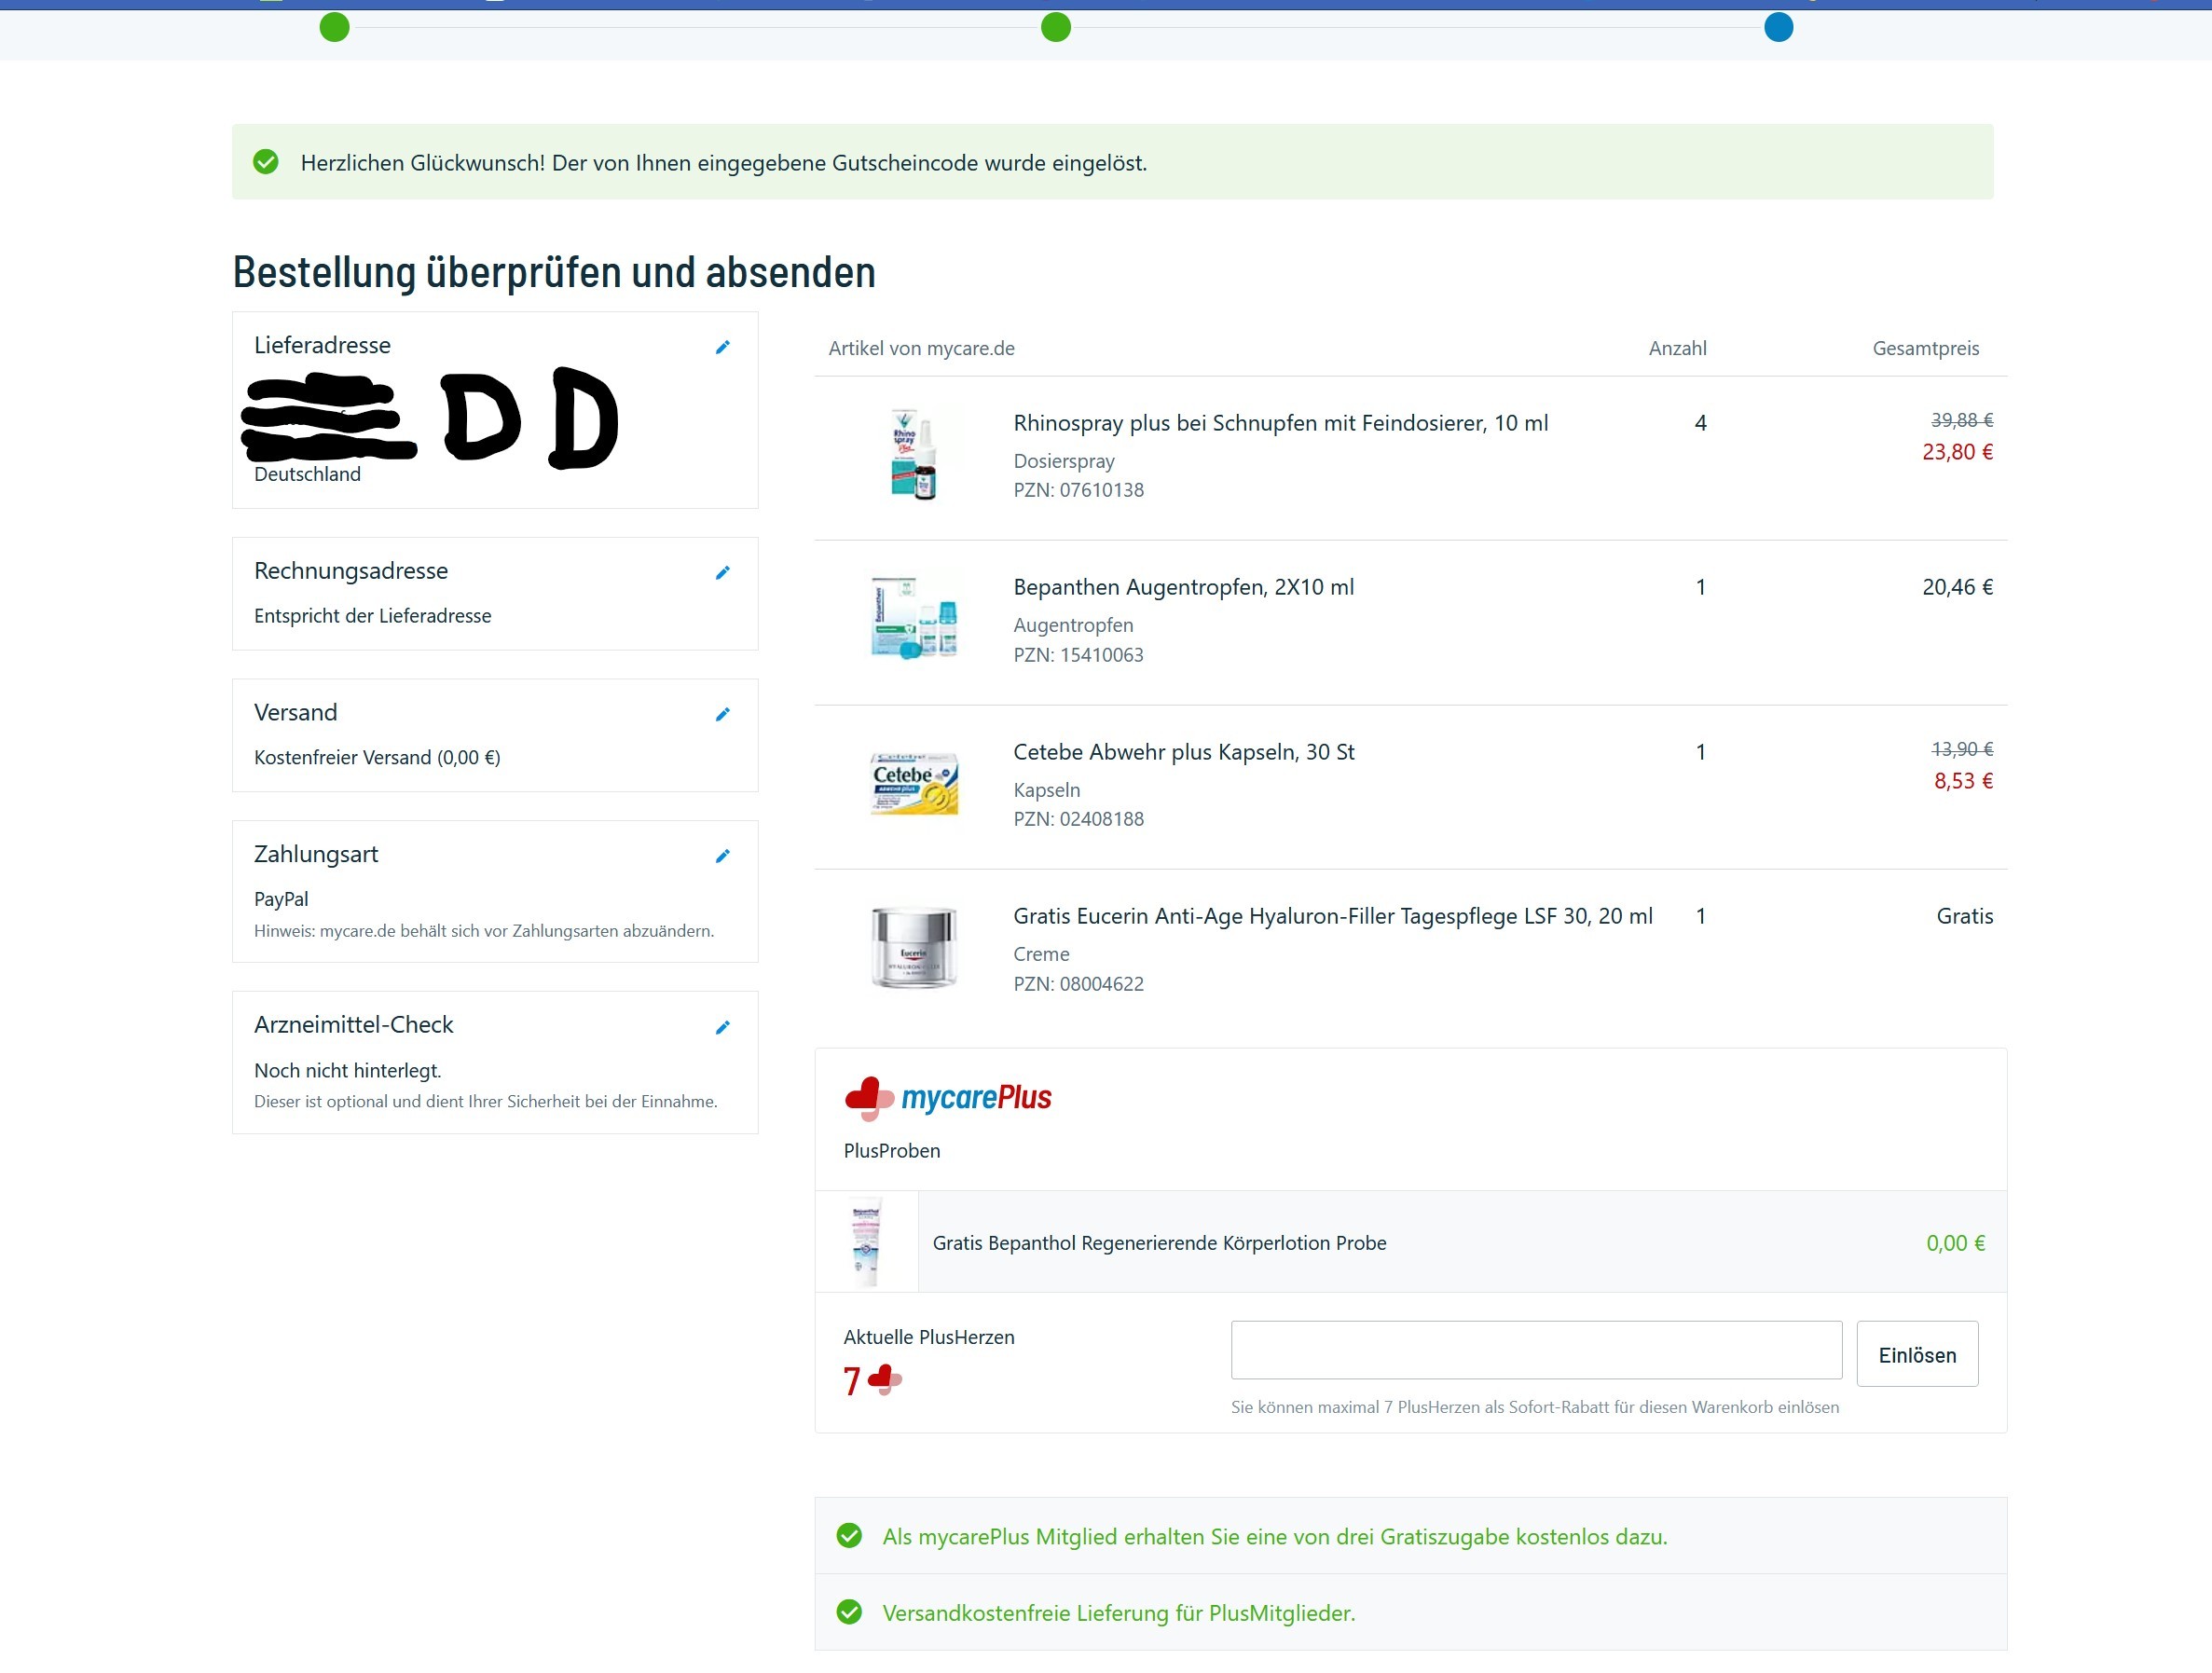Click checkmark beside Versandkostenfreie Lieferung message
This screenshot has height=1673, width=2212.
(x=849, y=1612)
